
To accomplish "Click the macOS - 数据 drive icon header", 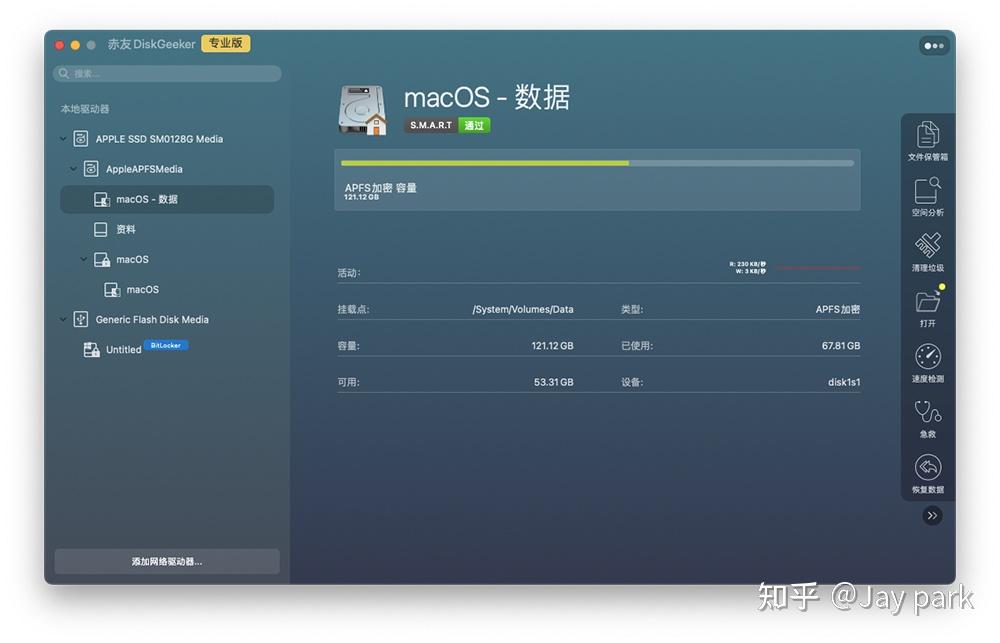I will [363, 106].
